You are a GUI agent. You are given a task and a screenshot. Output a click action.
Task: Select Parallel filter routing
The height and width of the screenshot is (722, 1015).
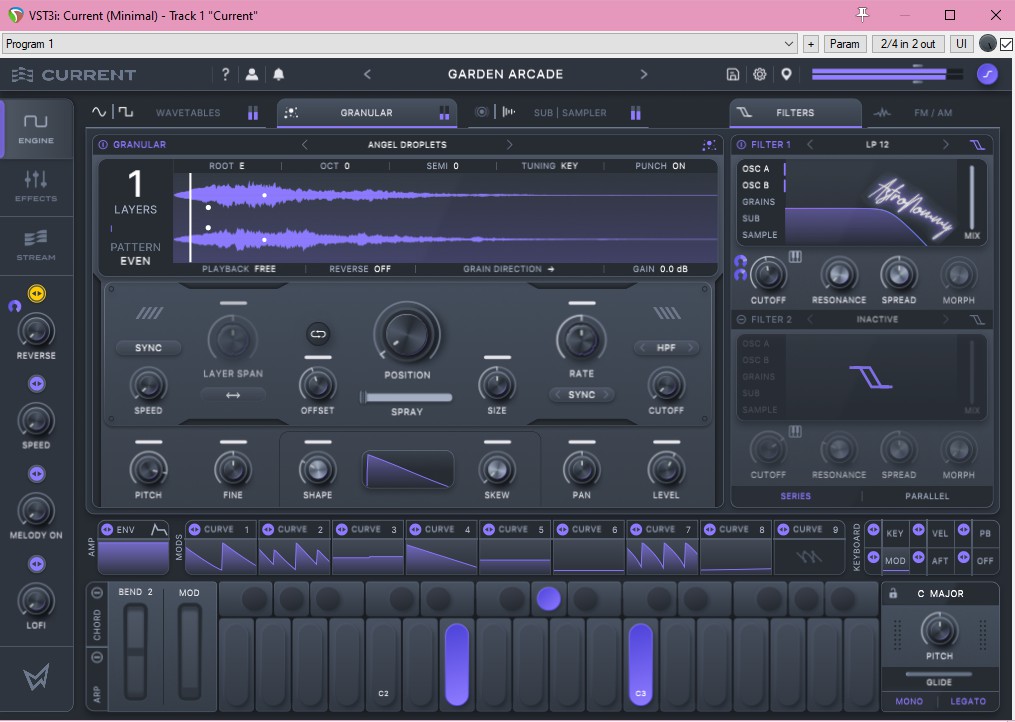[927, 496]
